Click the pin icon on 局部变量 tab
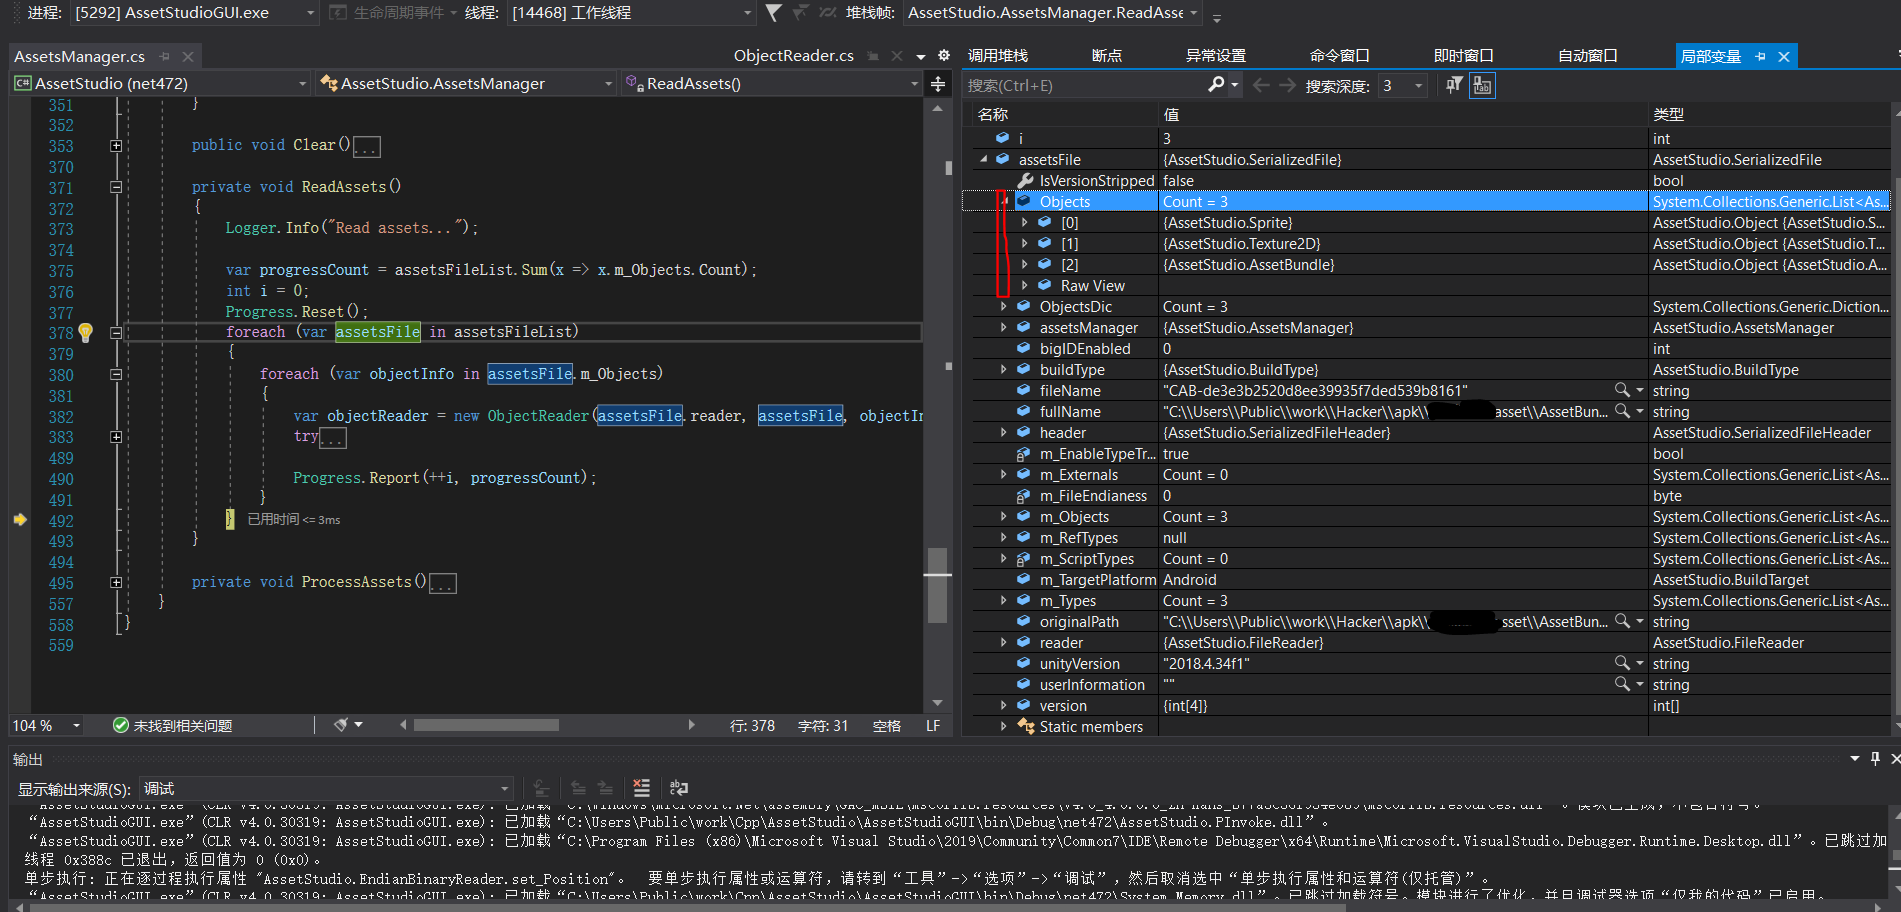 click(1760, 57)
